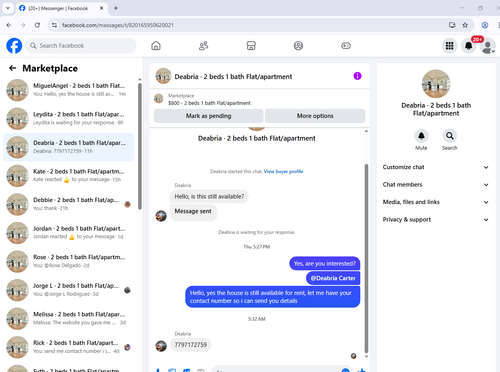The image size is (500, 372).
Task: Open the Jordan conversation
Action: [68, 233]
